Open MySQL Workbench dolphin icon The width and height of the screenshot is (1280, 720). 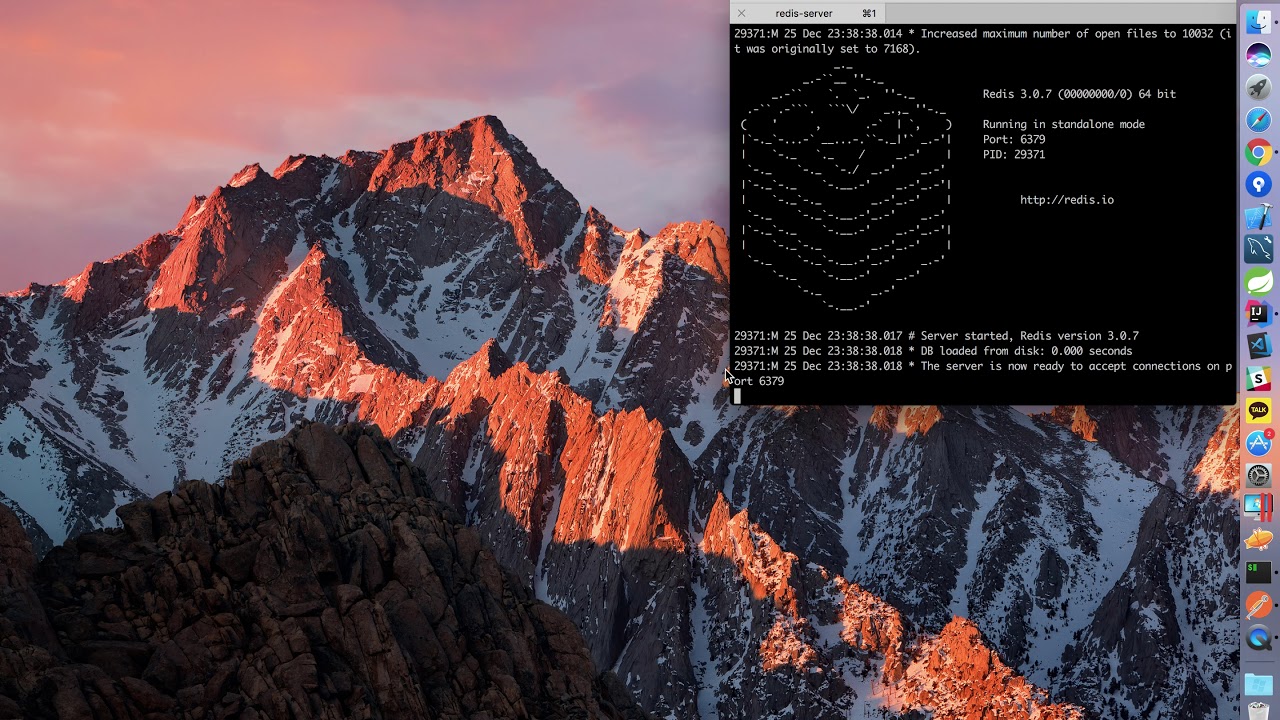coord(1259,248)
